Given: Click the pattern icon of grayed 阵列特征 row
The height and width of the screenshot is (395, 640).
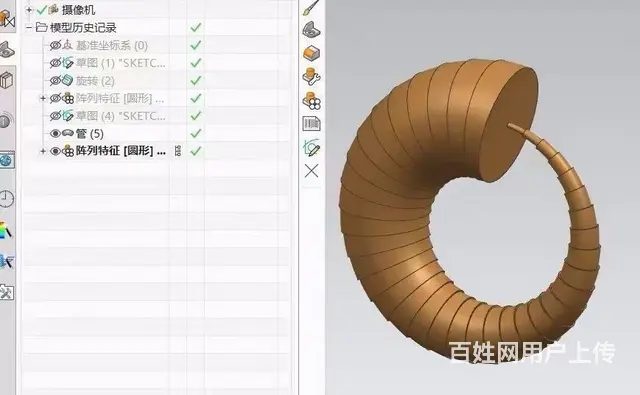Looking at the screenshot, I should click(x=68, y=98).
